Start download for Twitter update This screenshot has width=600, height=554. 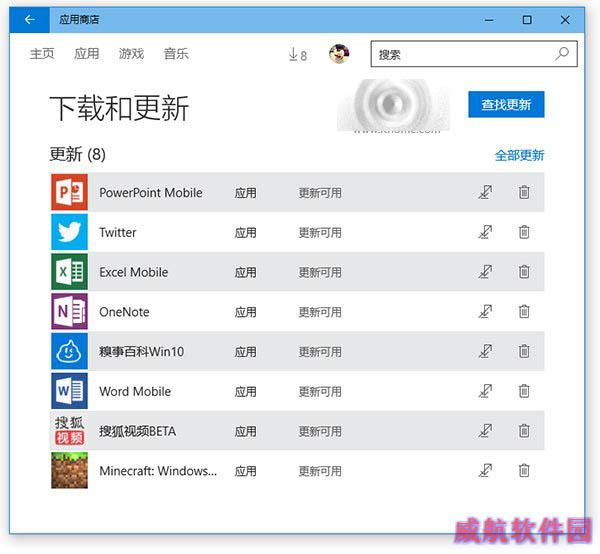tap(485, 232)
